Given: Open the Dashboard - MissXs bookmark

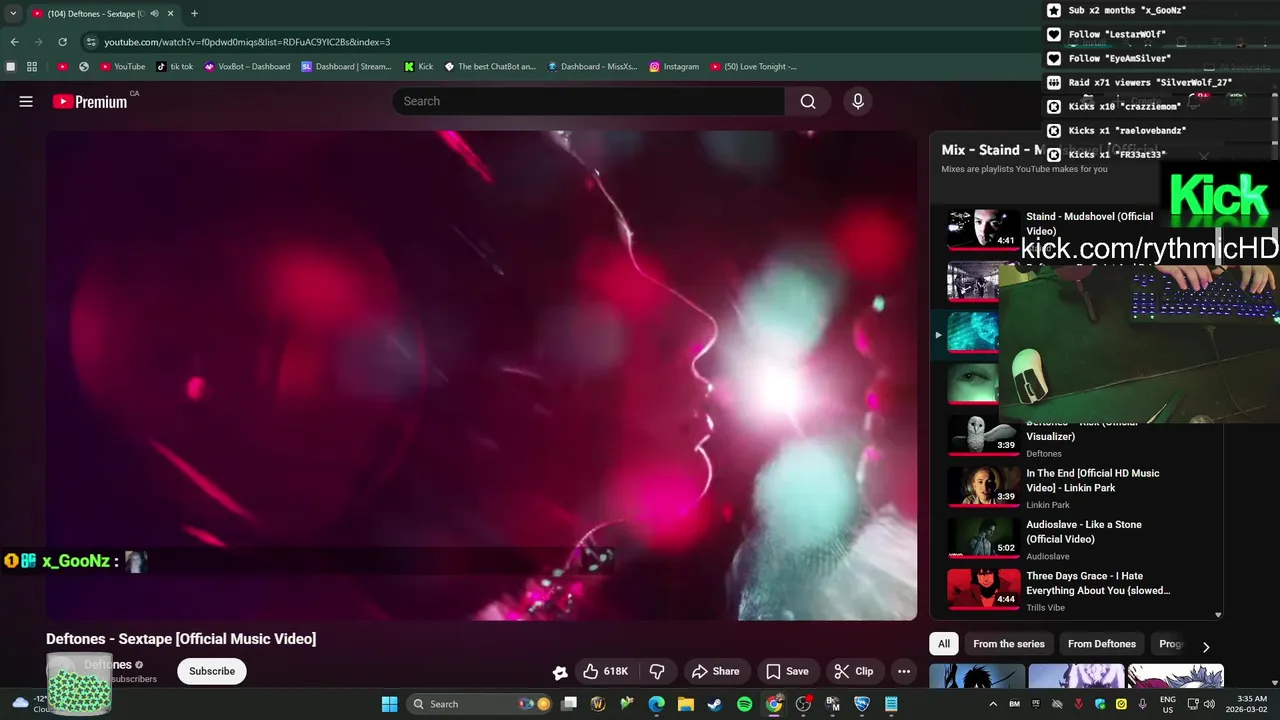Looking at the screenshot, I should pyautogui.click(x=592, y=67).
